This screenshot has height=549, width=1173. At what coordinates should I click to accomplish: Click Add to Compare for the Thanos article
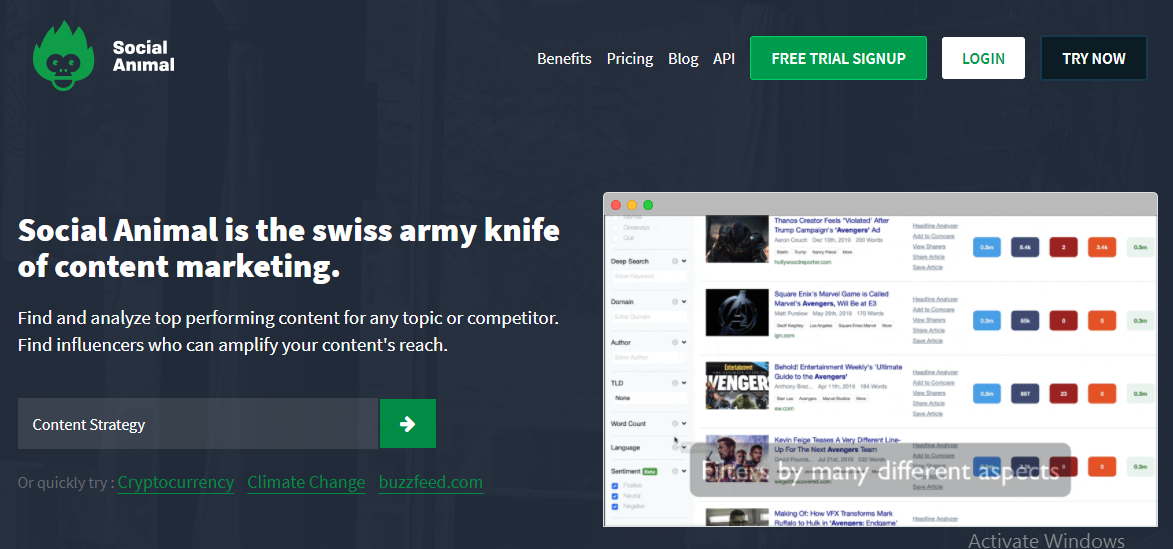point(934,236)
